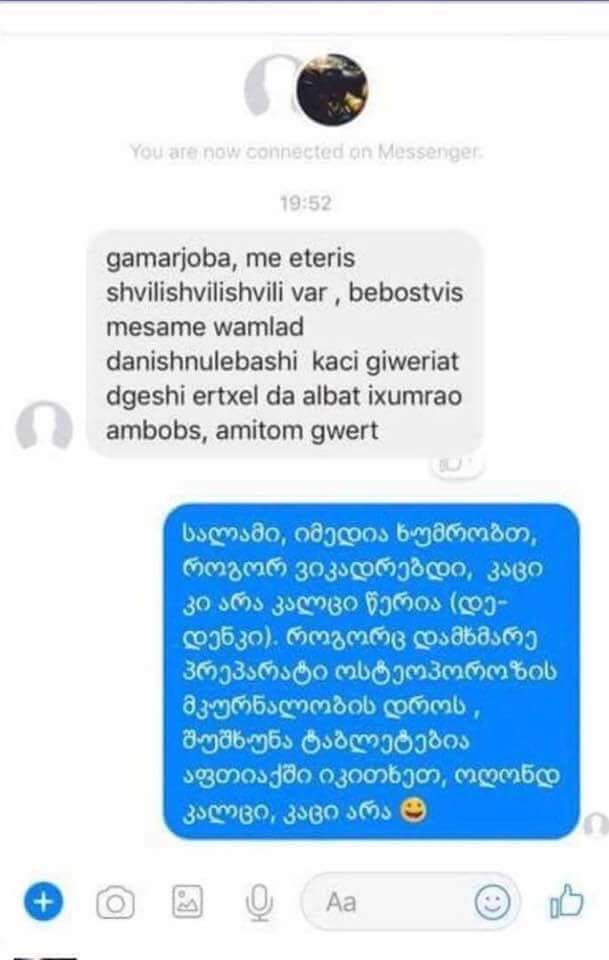The height and width of the screenshot is (960, 609).
Task: Select the gray incoming message bubble
Action: pyautogui.click(x=286, y=344)
